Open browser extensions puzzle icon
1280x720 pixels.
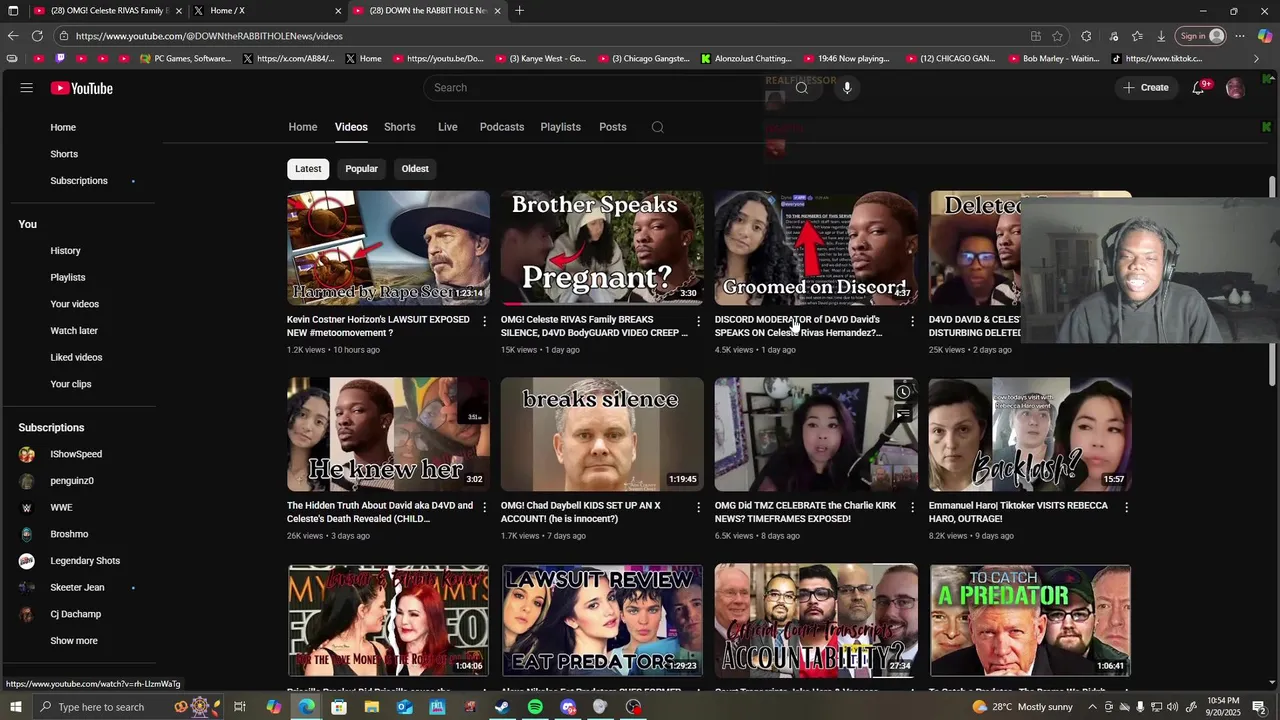1087,36
